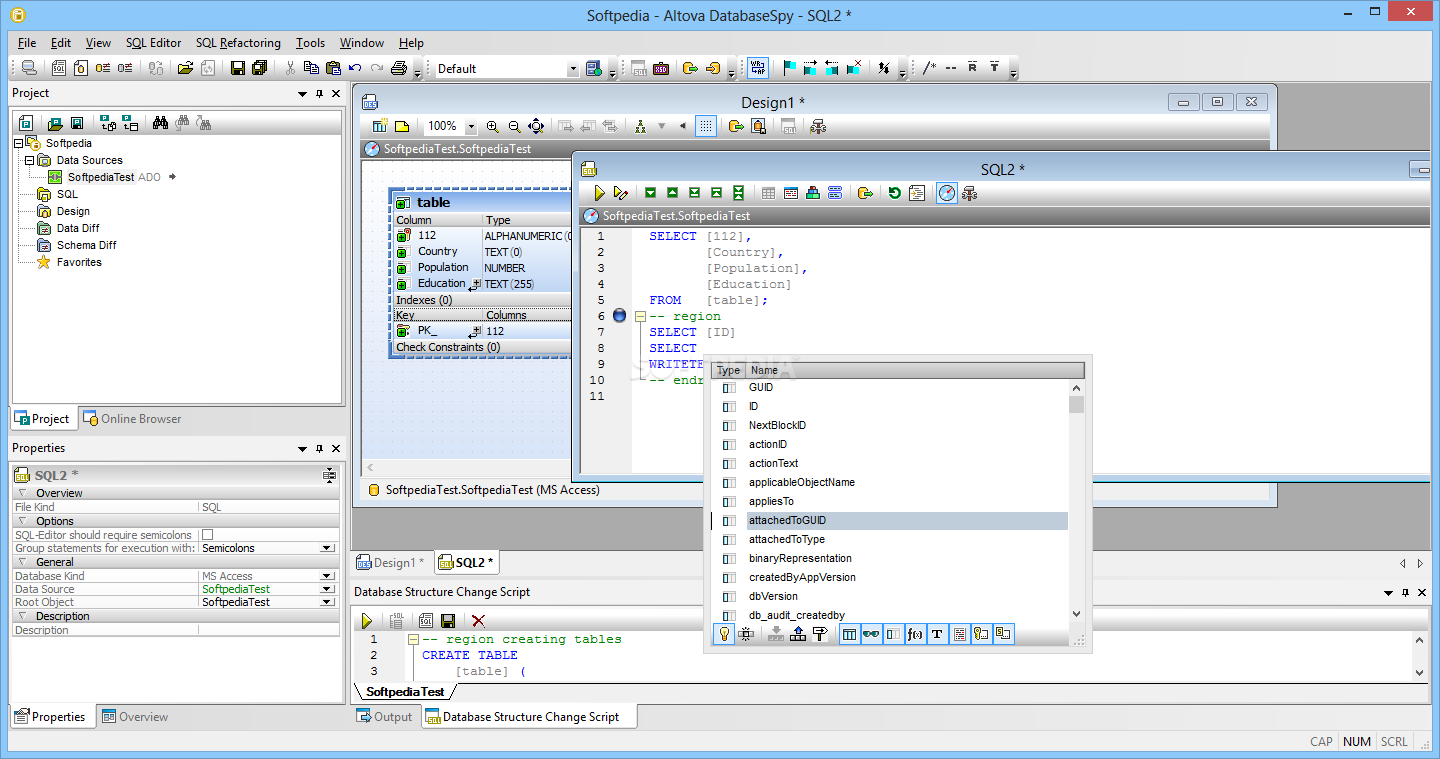
Task: Click the open folder icon in main toolbar
Action: pyautogui.click(x=185, y=68)
